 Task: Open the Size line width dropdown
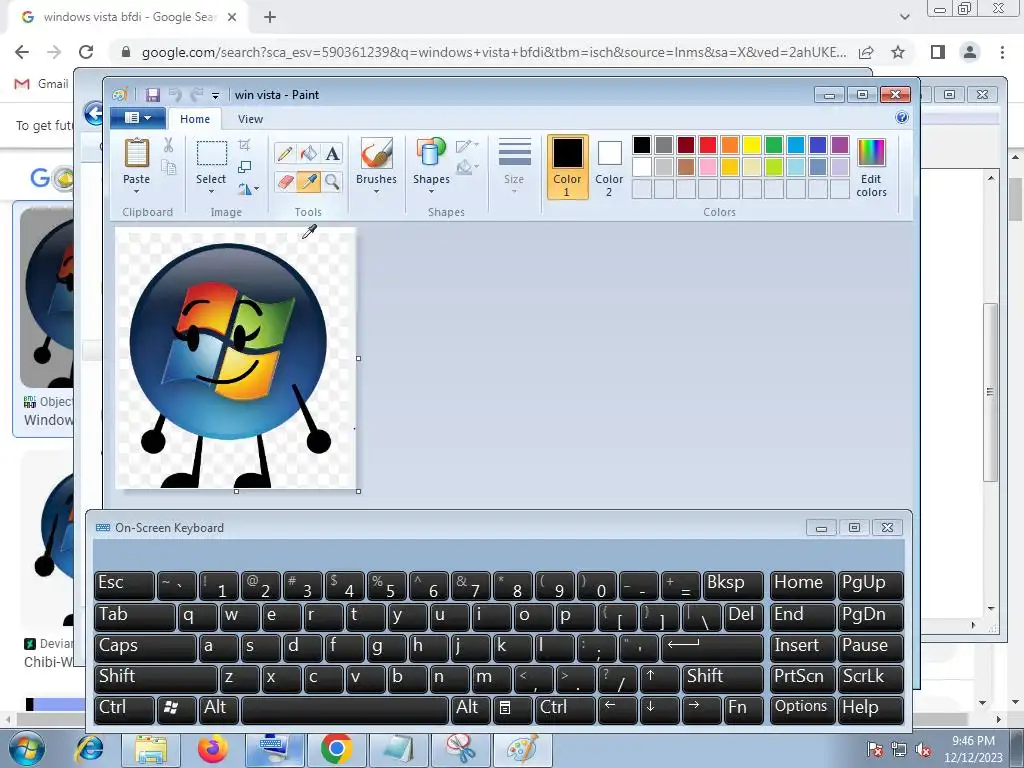click(515, 167)
